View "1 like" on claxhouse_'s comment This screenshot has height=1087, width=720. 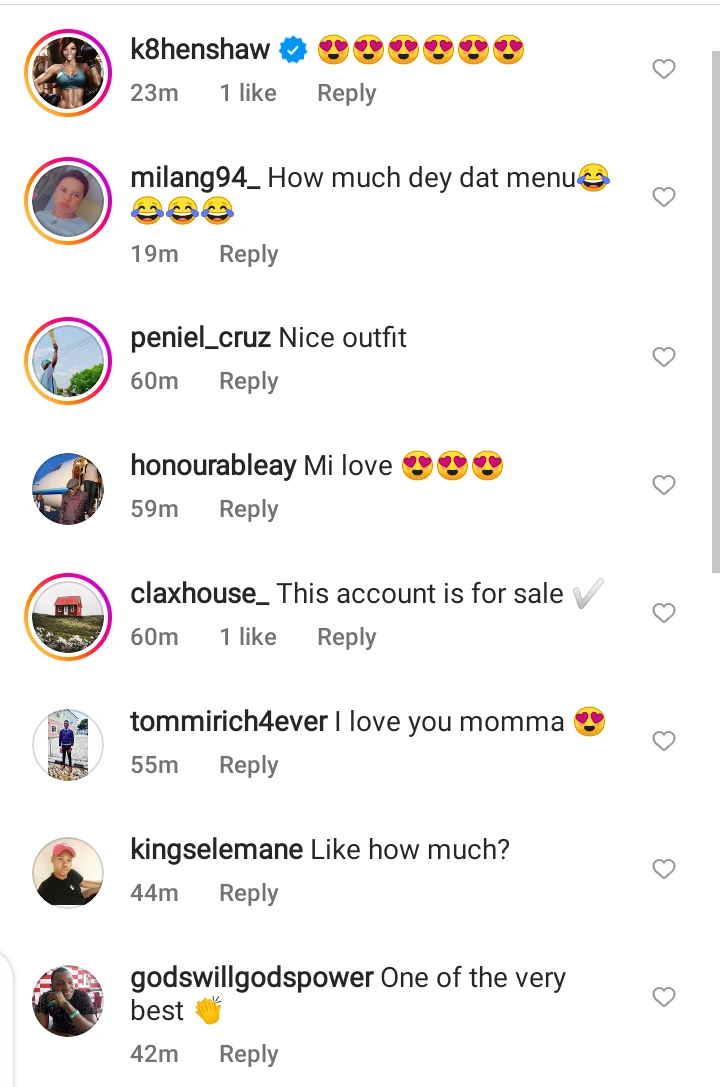click(x=248, y=637)
